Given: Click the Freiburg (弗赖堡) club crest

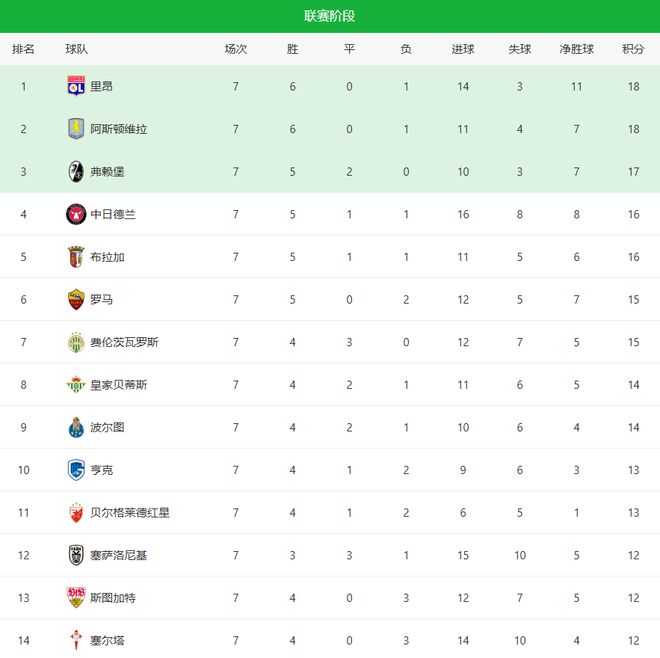Looking at the screenshot, I should 75,171.
